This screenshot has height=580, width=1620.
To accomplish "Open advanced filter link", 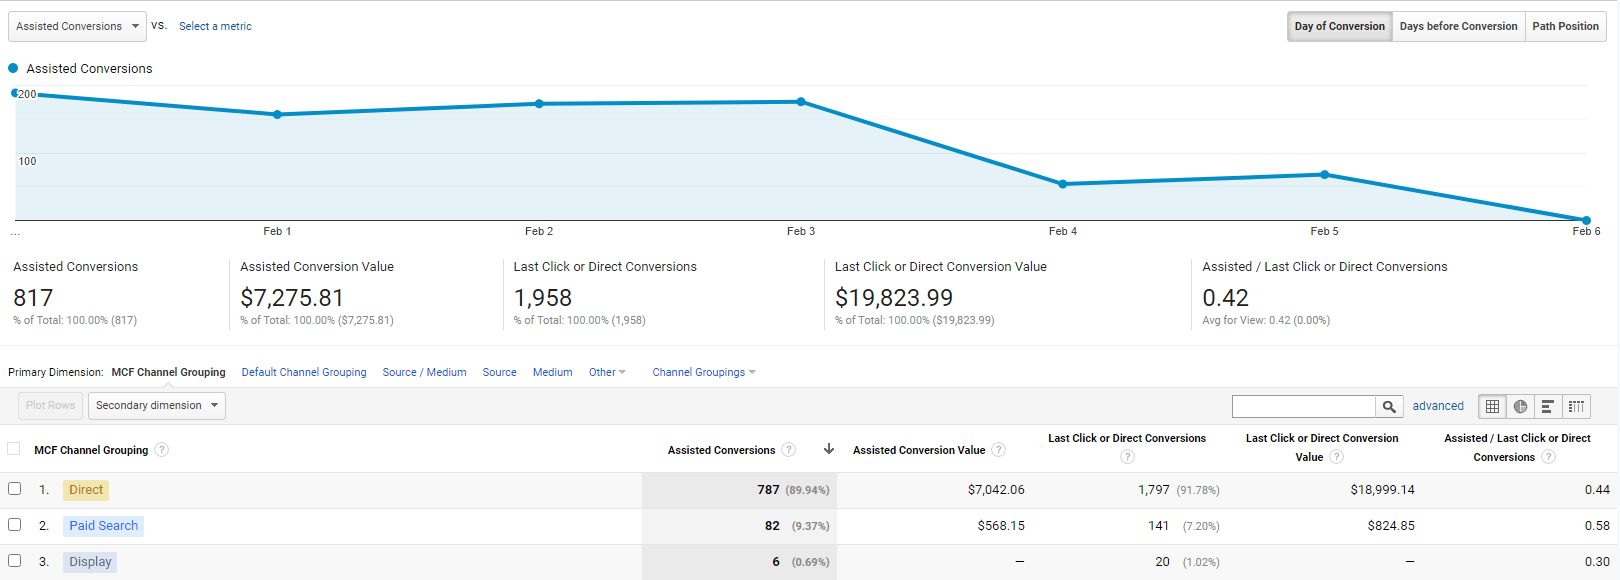I will [x=1438, y=406].
